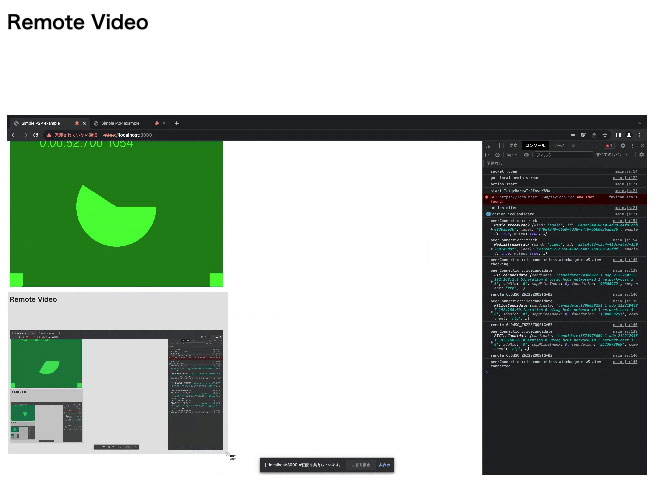Select the Console tab in DevTools
Screen dimensions: 662x487
click(x=536, y=145)
